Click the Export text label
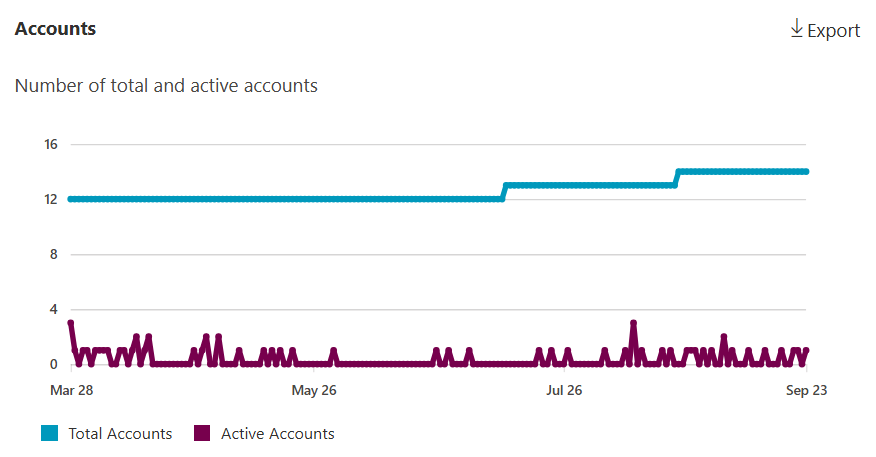 coord(833,31)
